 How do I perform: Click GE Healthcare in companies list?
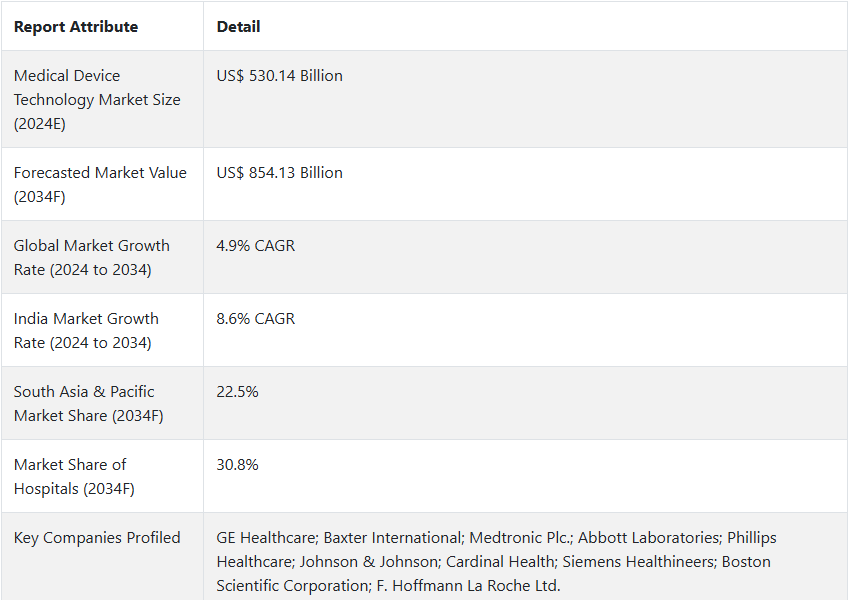(x=266, y=538)
